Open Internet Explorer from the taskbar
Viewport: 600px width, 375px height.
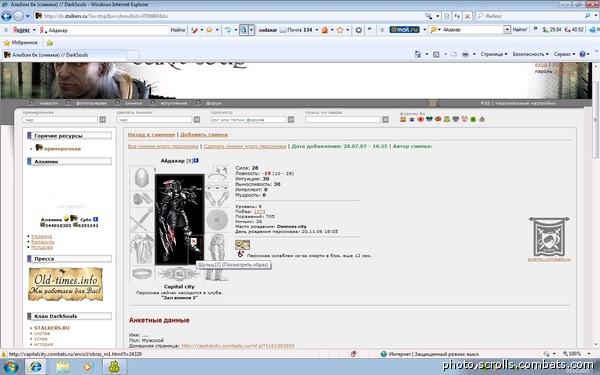click(x=36, y=367)
